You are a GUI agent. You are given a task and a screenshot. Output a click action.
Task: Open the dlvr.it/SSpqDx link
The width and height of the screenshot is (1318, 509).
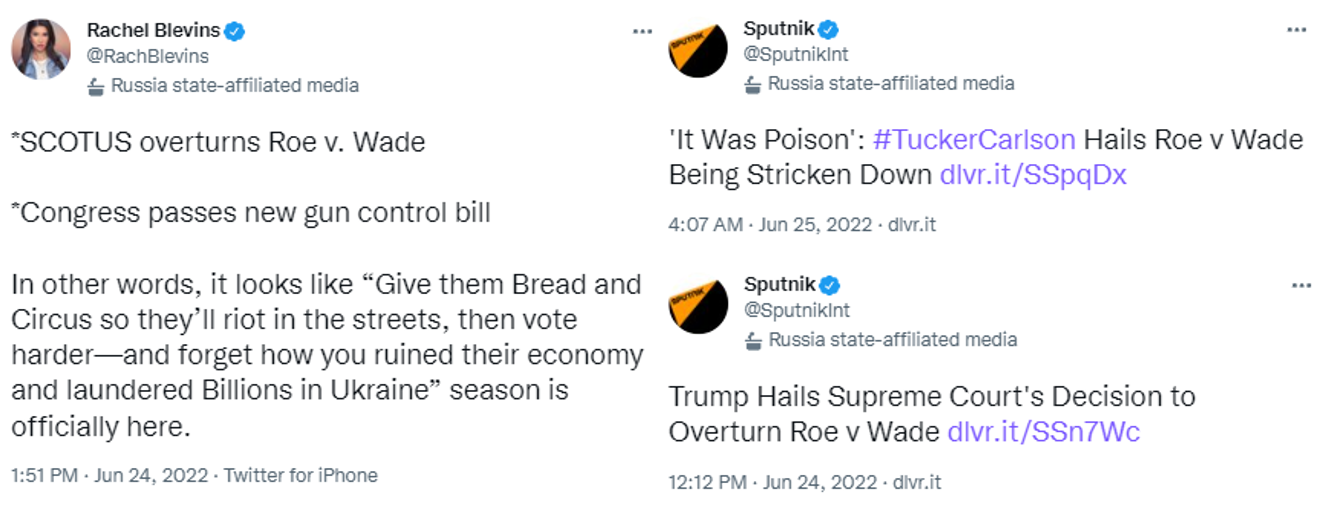point(1033,175)
